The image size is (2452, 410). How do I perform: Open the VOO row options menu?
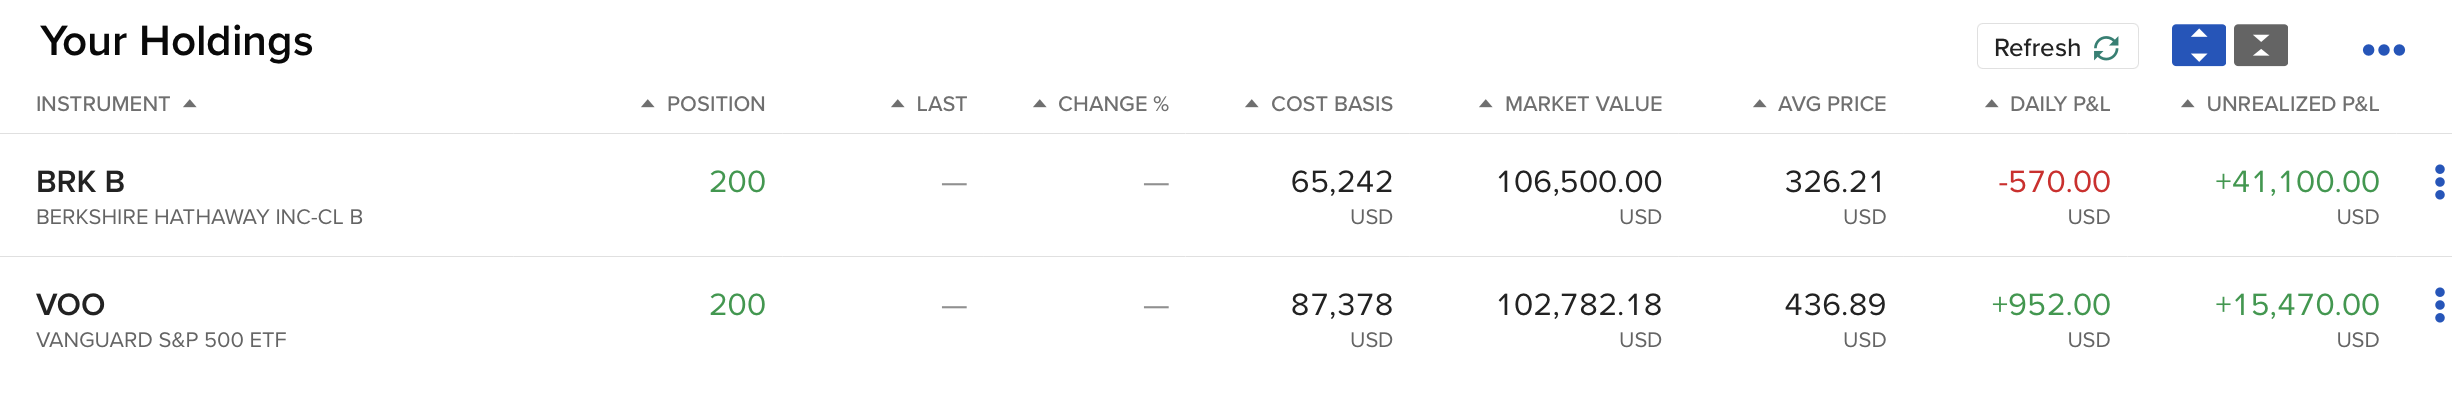[x=2439, y=305]
